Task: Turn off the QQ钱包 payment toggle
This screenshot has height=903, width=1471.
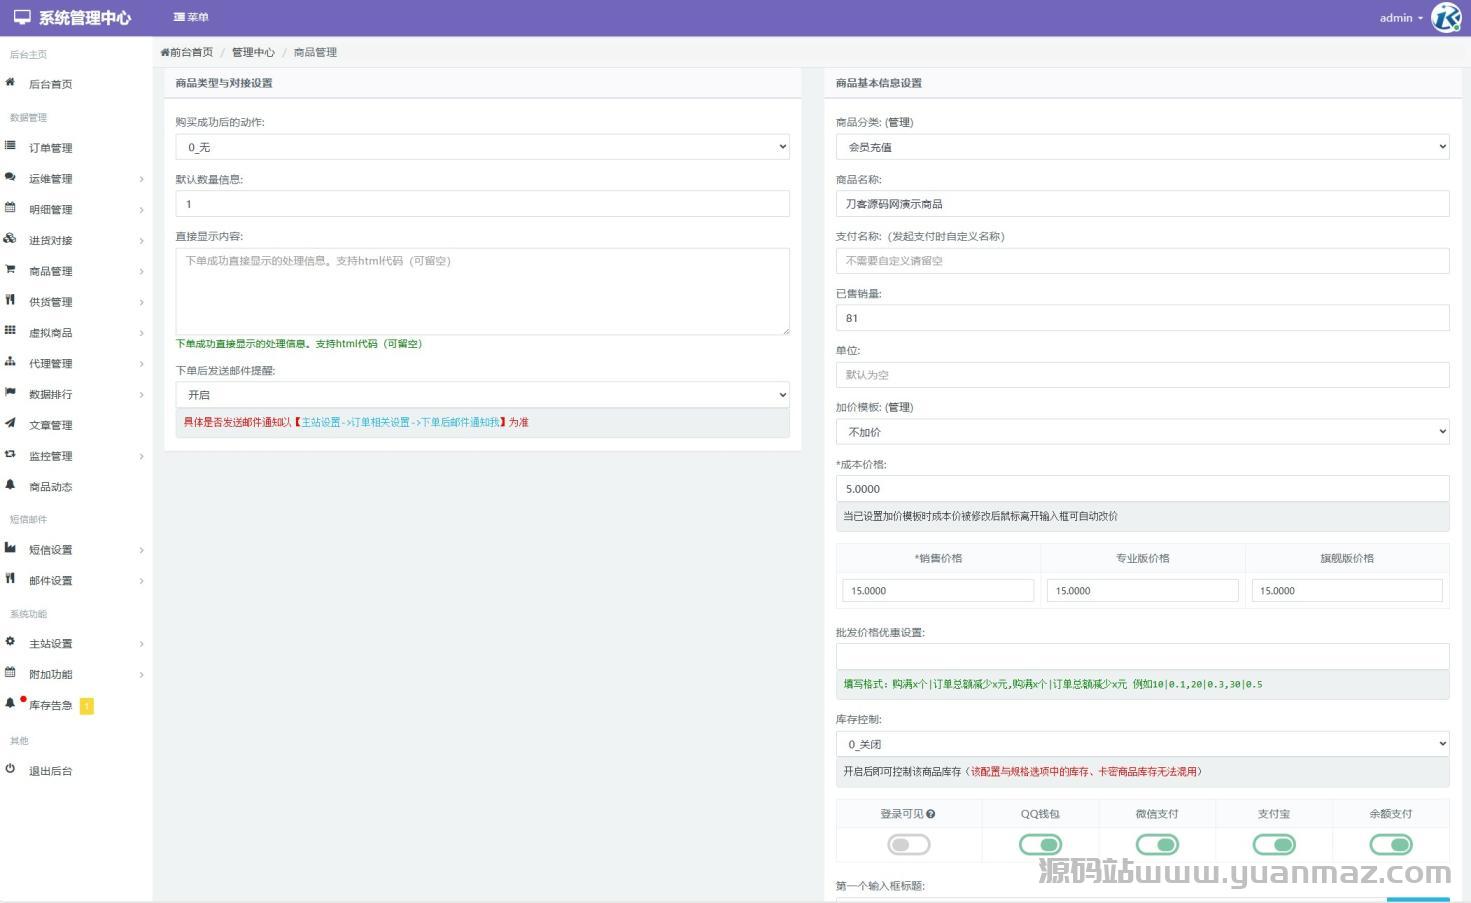Action: [1040, 845]
